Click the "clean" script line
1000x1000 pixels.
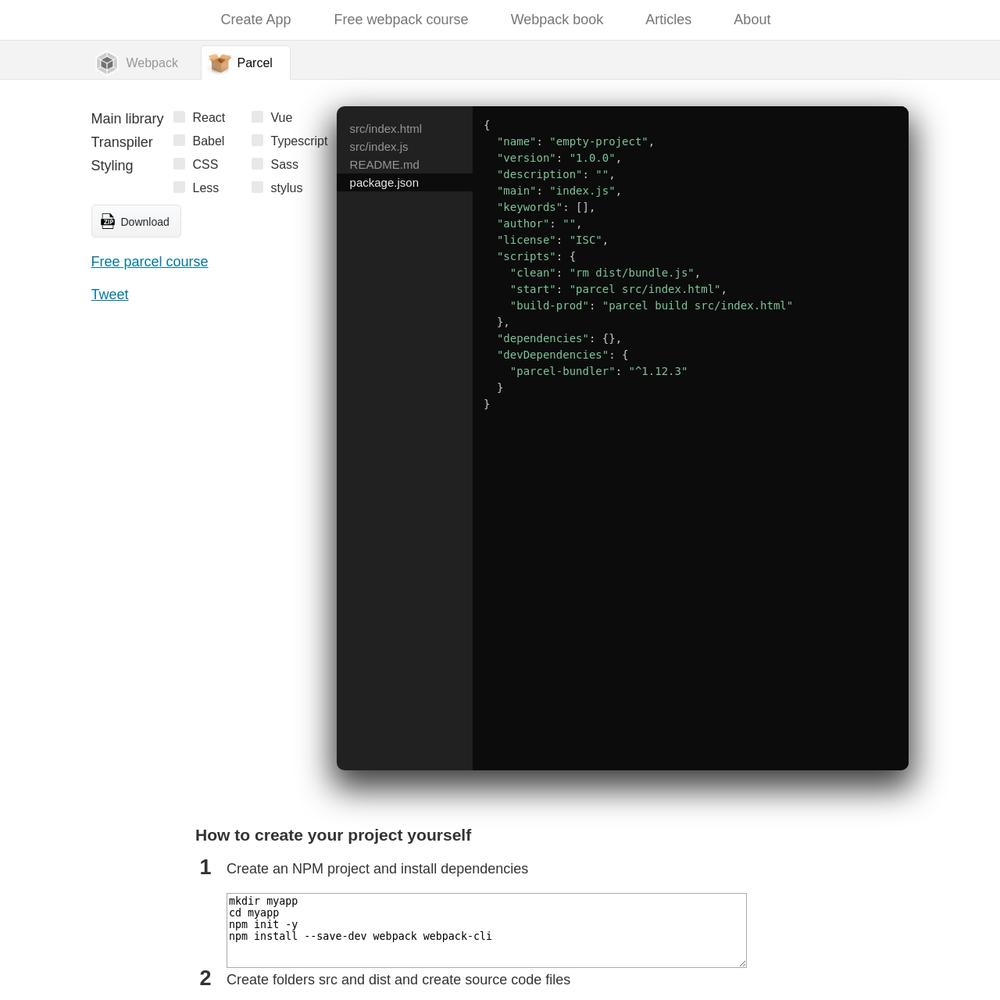605,273
